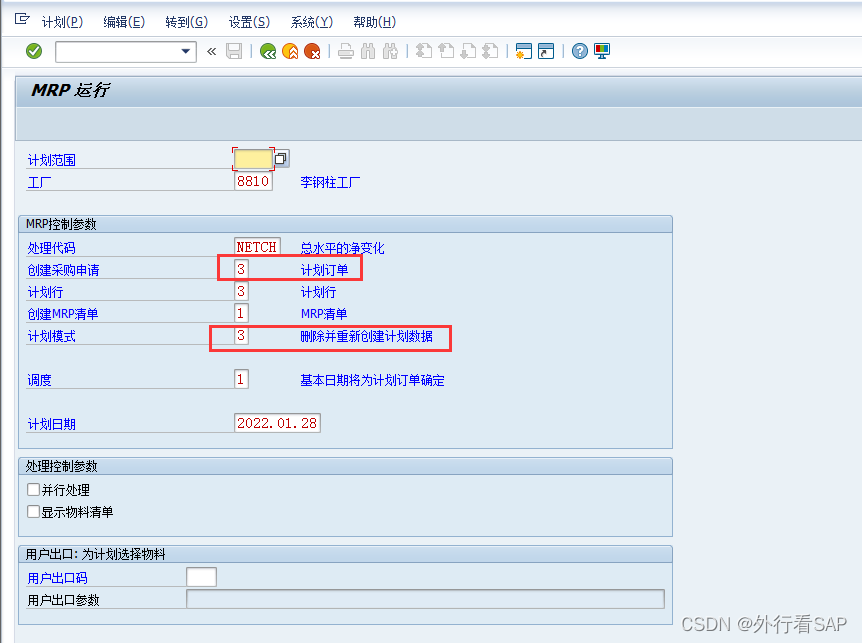Open the 转到(G) menu
Image resolution: width=862 pixels, height=643 pixels.
[x=187, y=22]
